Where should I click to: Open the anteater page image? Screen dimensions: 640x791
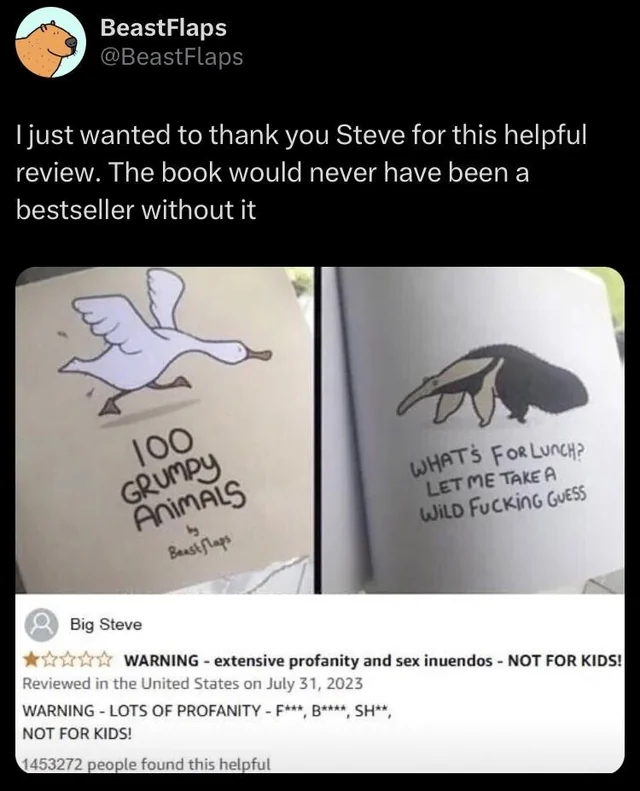473,430
